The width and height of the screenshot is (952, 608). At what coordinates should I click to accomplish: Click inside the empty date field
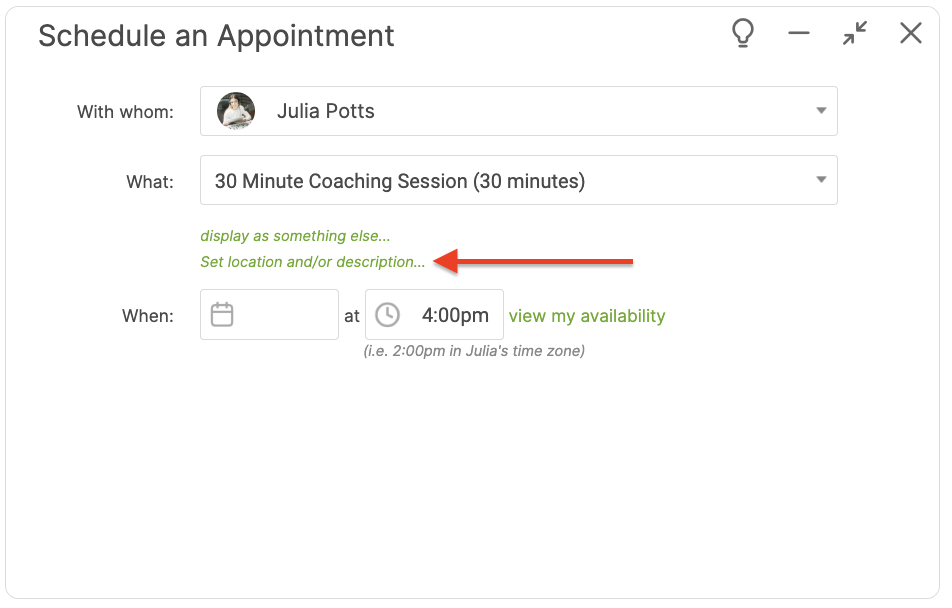(285, 315)
